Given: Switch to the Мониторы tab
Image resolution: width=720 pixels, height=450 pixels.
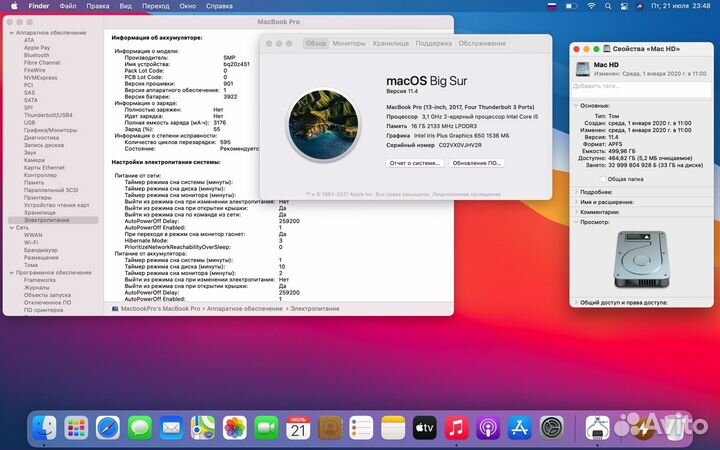Looking at the screenshot, I should [x=349, y=43].
